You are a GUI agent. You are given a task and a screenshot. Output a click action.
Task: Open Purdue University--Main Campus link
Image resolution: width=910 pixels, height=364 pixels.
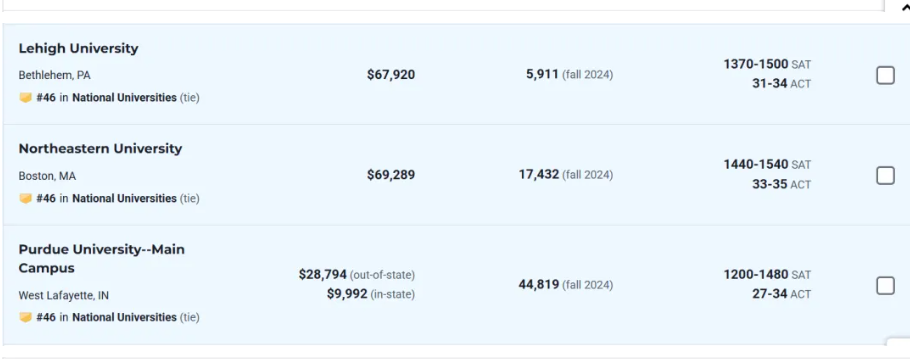click(x=102, y=259)
